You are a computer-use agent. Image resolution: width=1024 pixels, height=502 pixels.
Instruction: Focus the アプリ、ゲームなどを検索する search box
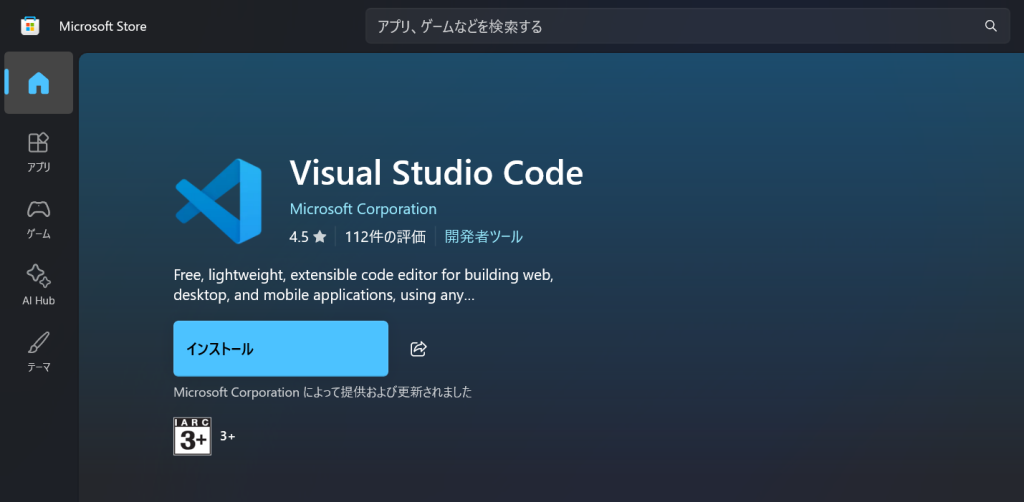coord(670,26)
